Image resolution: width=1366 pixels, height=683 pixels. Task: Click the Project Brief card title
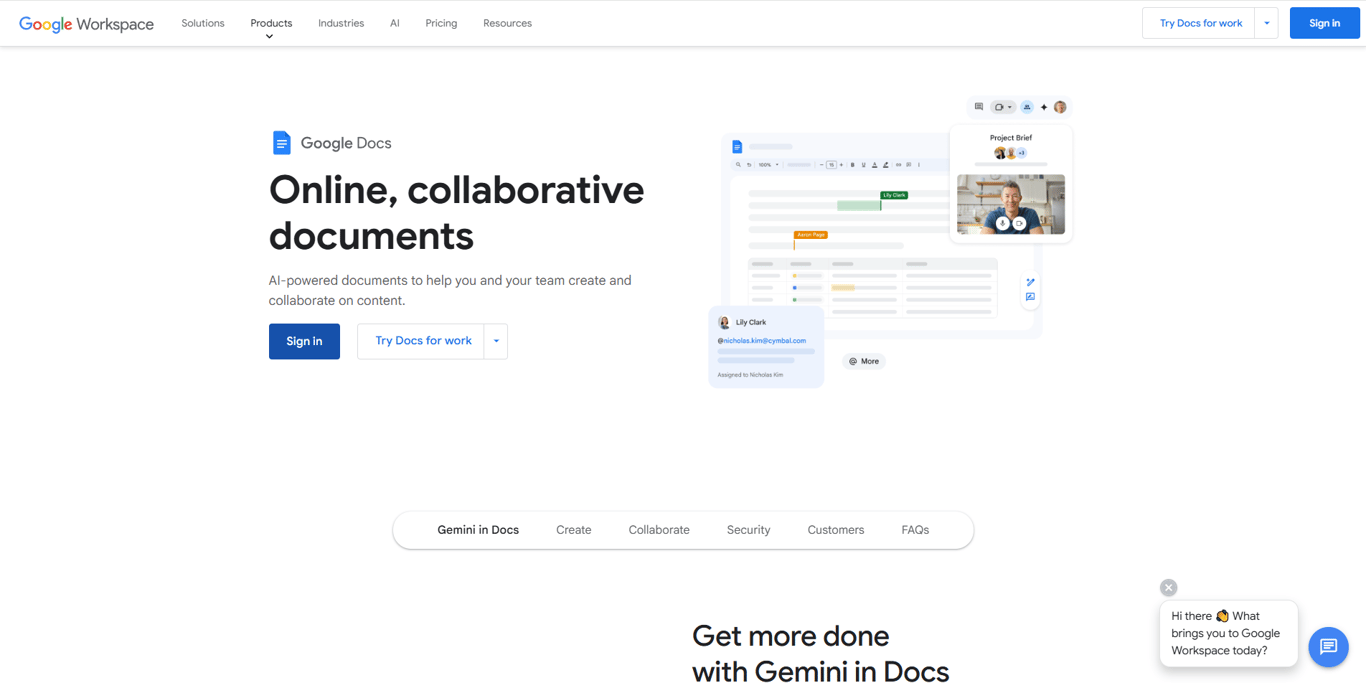[x=1011, y=138]
